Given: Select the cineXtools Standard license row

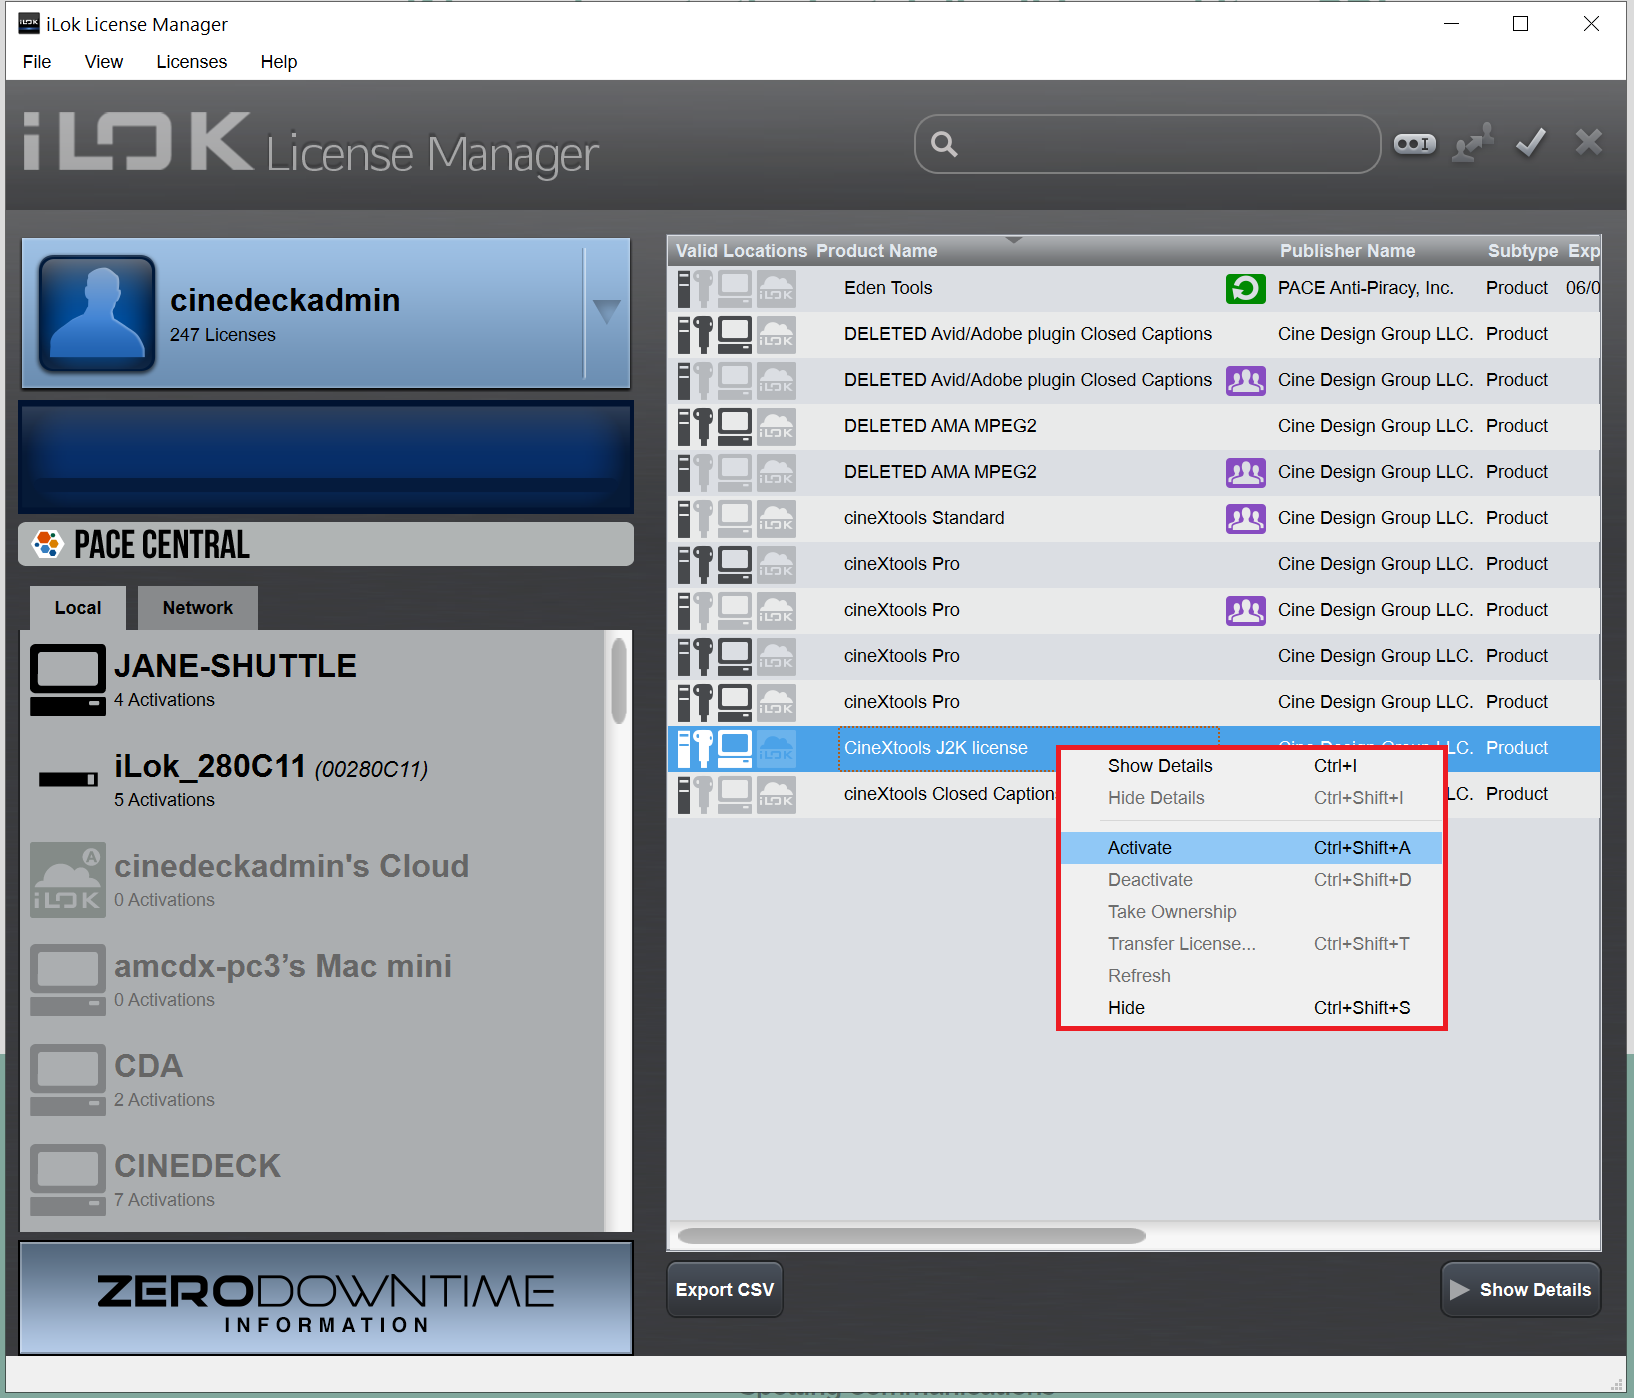Looking at the screenshot, I should pyautogui.click(x=1134, y=519).
